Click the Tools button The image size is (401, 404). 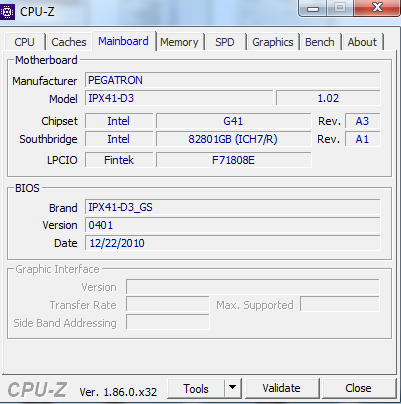point(196,388)
